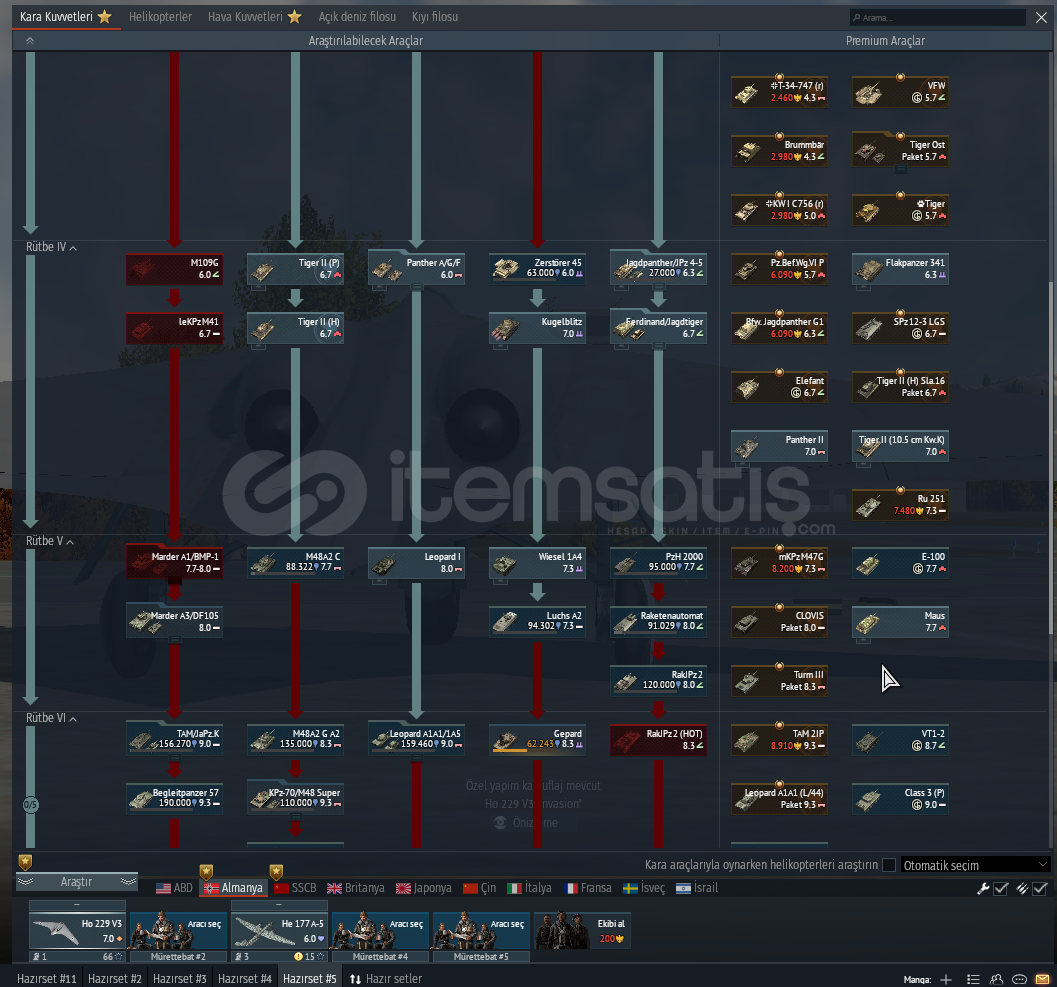Open the Hava Kuvvetleri tab
Viewport: 1057px width, 987px height.
[254, 17]
